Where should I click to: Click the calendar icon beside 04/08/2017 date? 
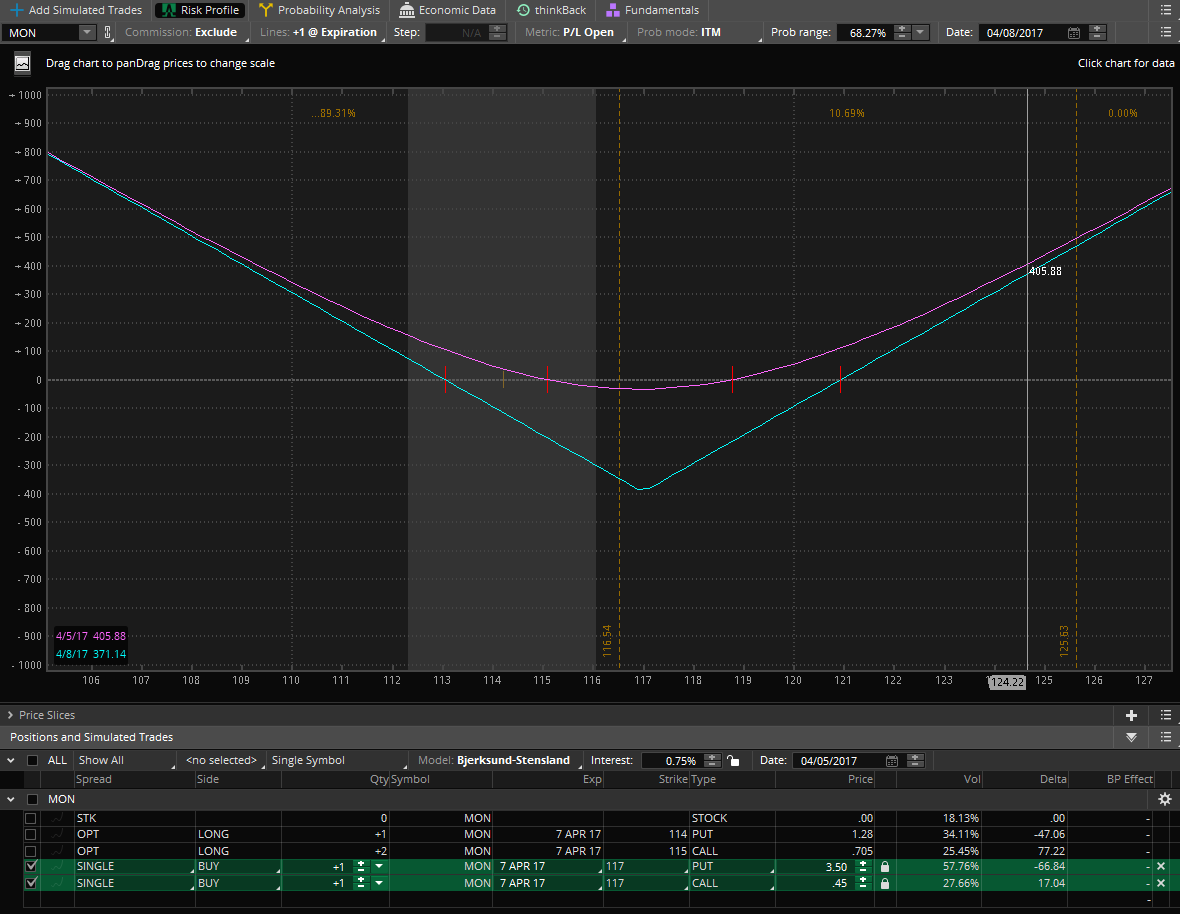coord(1073,32)
